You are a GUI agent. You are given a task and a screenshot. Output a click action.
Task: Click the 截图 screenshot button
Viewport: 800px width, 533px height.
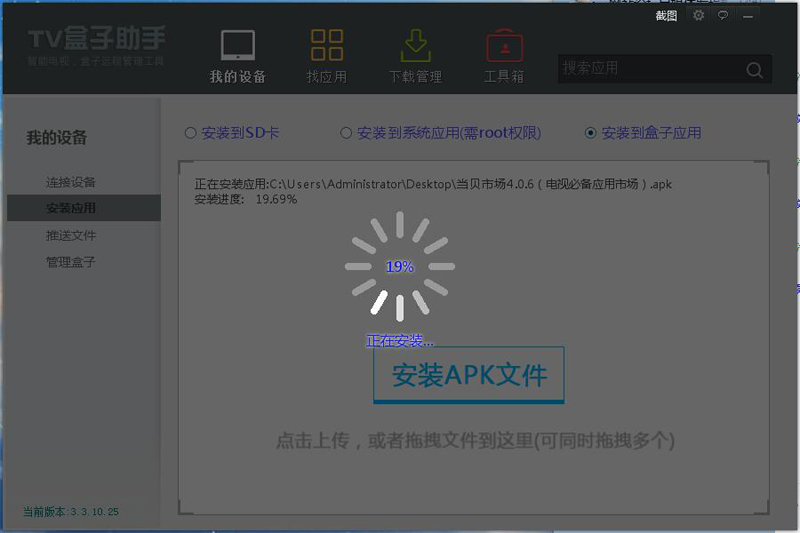point(666,16)
